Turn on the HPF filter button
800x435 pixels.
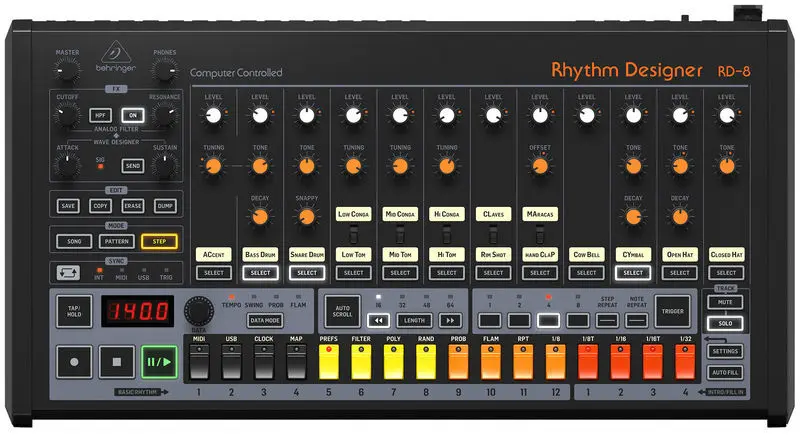point(101,115)
